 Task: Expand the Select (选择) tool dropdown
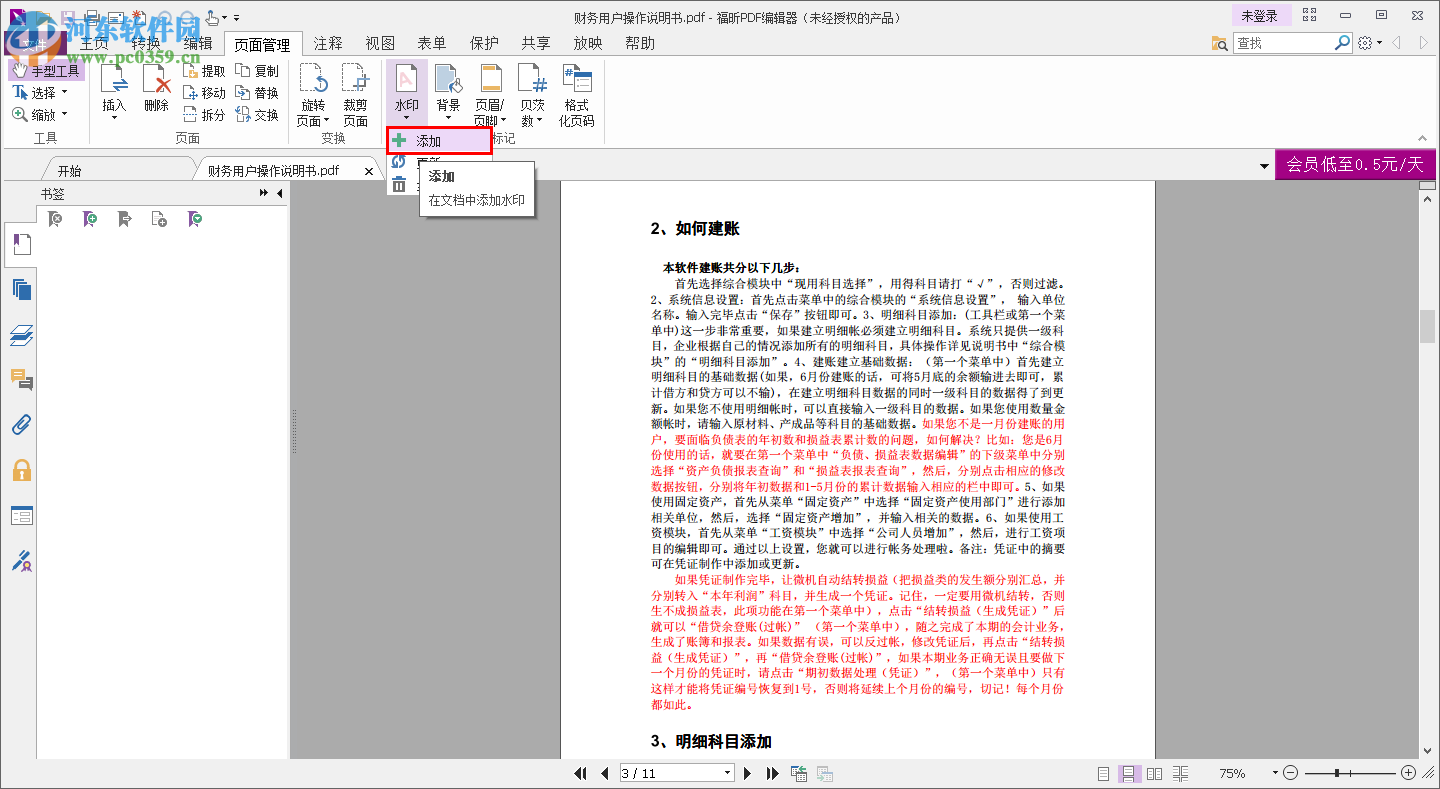pos(64,93)
